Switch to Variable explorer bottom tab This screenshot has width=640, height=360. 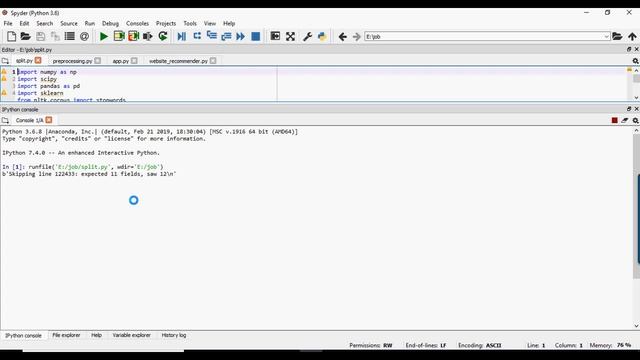click(131, 335)
